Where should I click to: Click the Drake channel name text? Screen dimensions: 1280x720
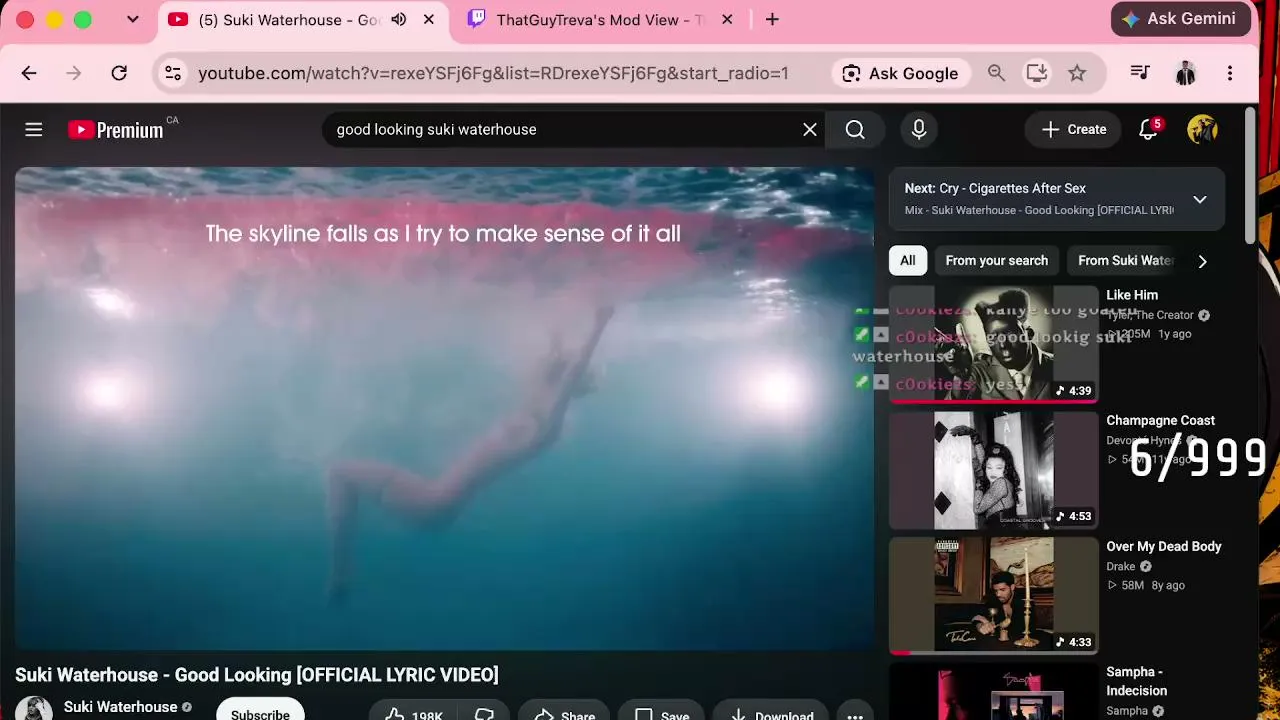click(1121, 566)
